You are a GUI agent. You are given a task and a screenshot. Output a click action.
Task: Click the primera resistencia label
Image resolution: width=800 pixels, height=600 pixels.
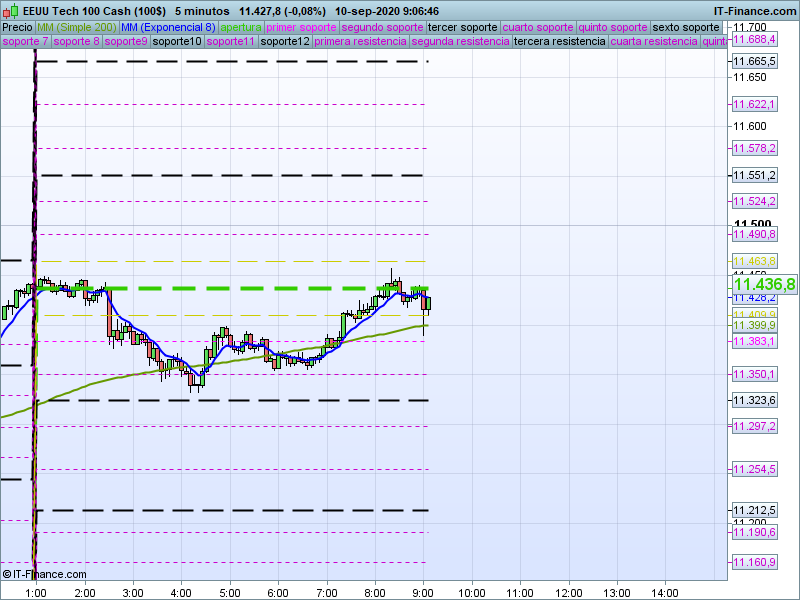[360, 42]
